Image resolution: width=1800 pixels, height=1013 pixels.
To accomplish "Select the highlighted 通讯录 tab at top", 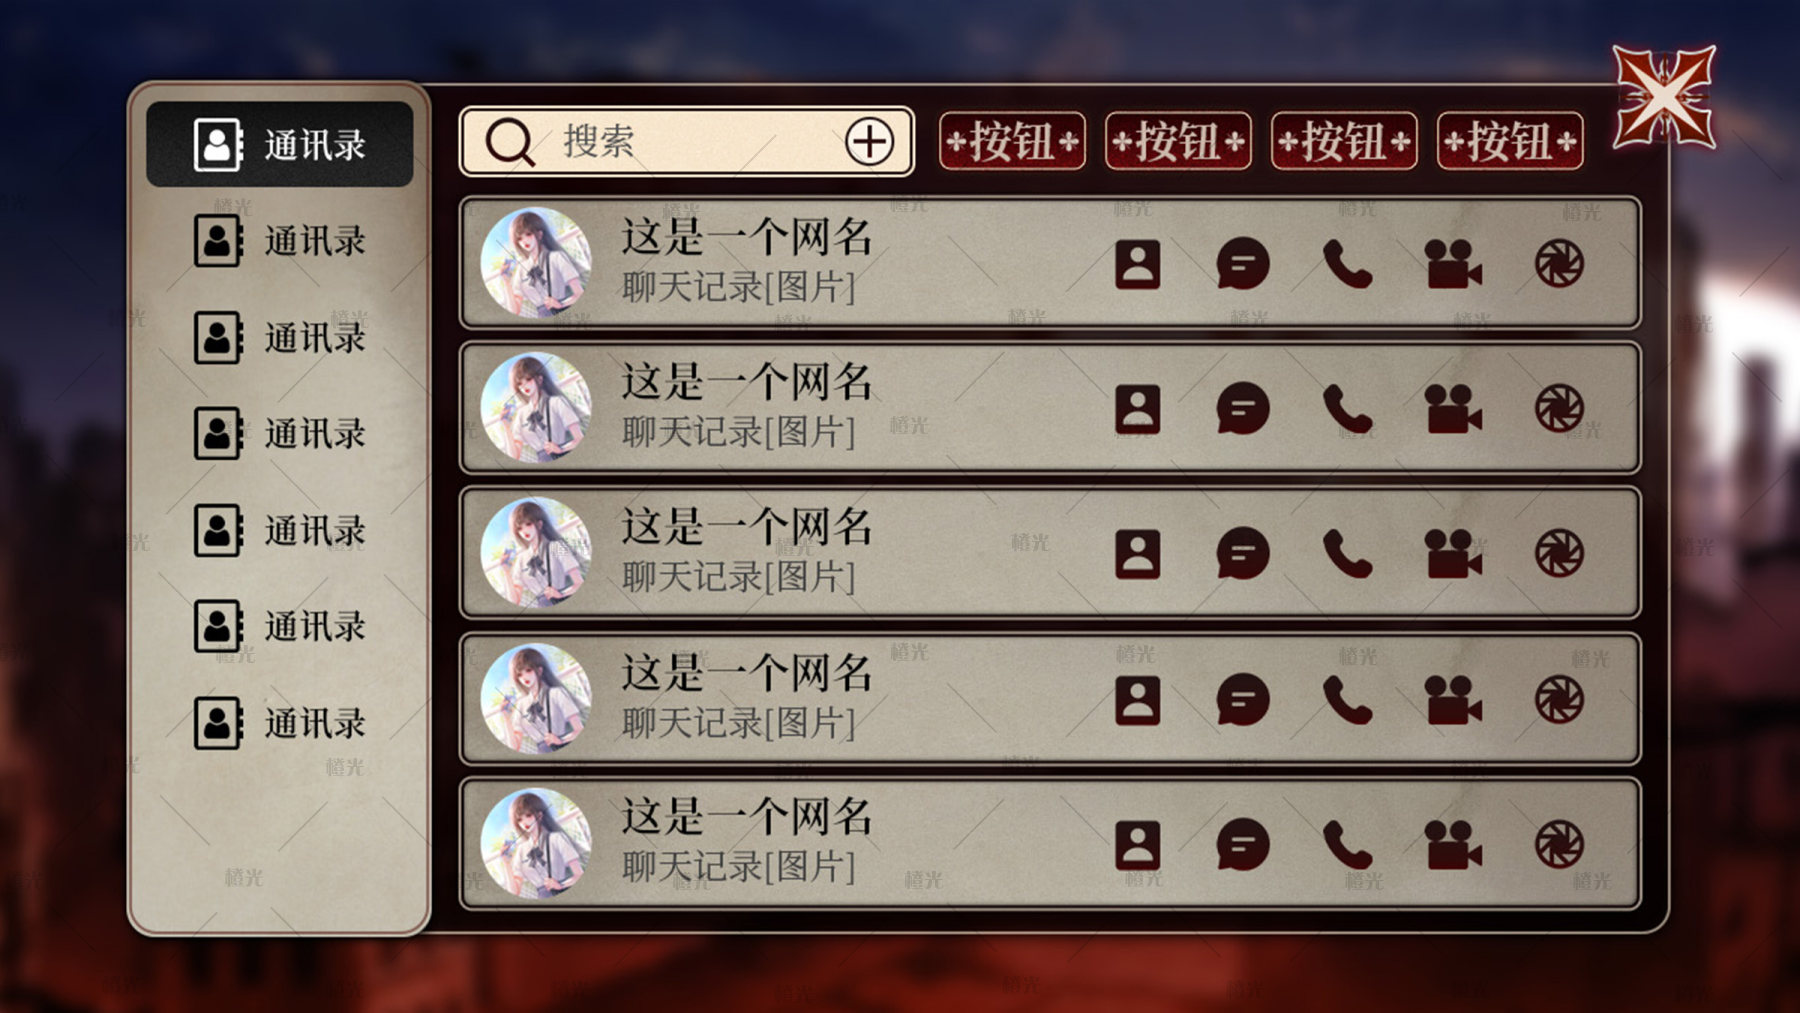I will tap(280, 144).
